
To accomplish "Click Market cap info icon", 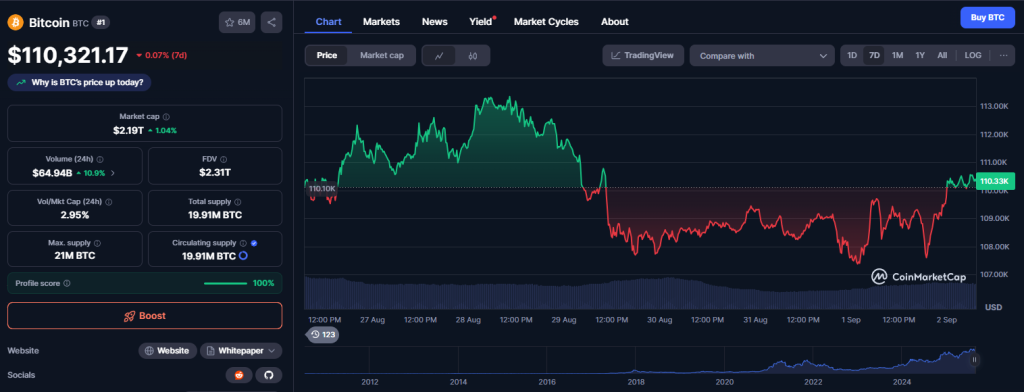I will click(x=166, y=117).
